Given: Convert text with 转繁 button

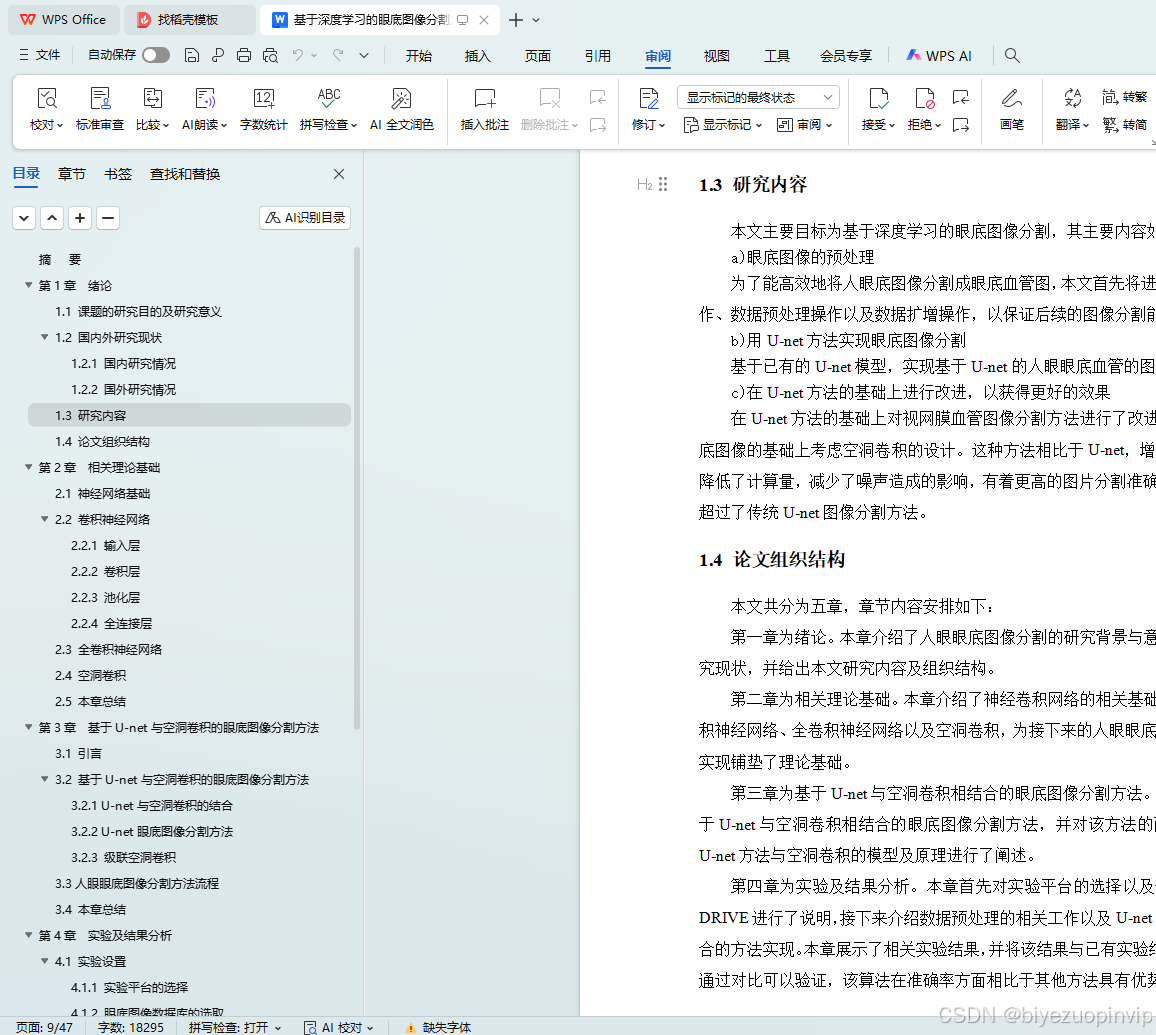Looking at the screenshot, I should [1124, 97].
